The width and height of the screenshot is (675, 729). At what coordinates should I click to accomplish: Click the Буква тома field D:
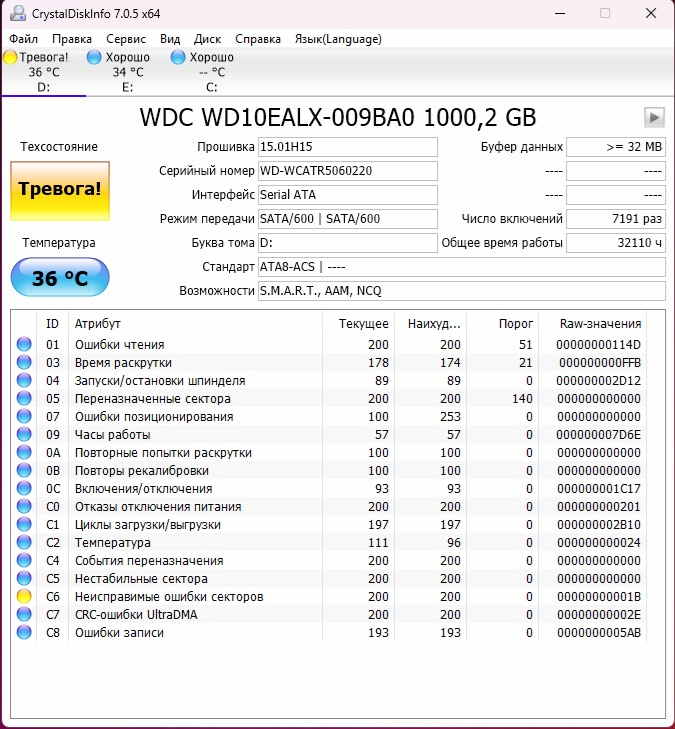click(348, 243)
